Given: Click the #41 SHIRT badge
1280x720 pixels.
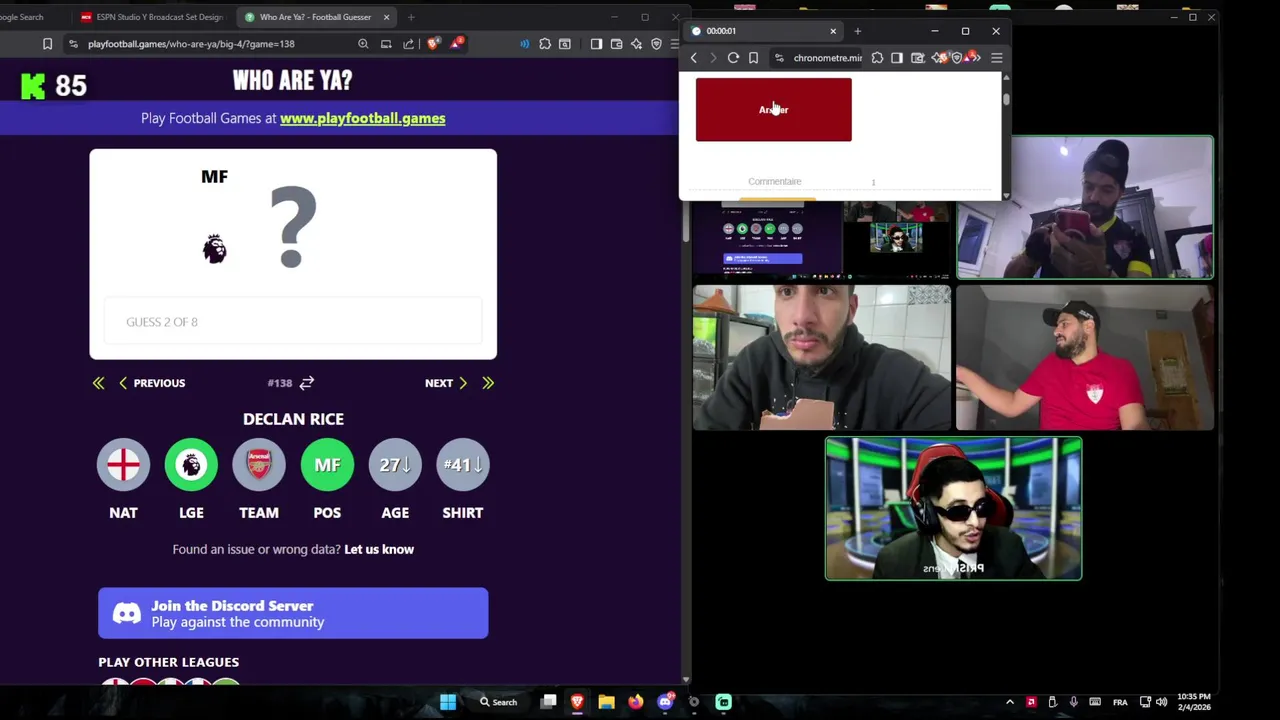Looking at the screenshot, I should coord(463,465).
